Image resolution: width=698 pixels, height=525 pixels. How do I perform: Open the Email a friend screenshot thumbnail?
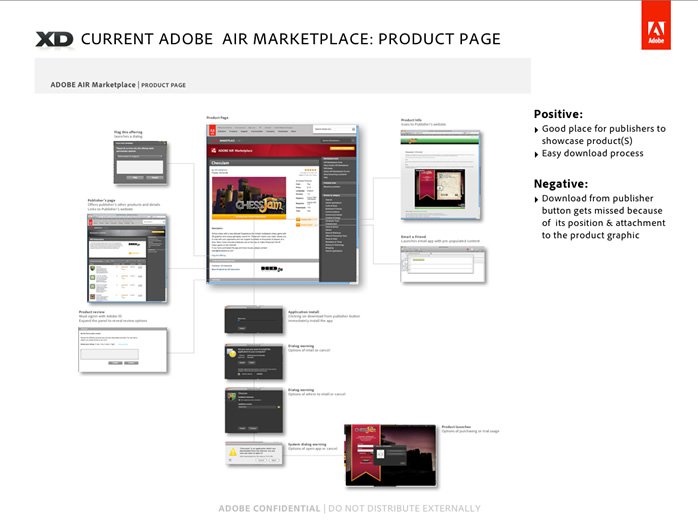443,265
